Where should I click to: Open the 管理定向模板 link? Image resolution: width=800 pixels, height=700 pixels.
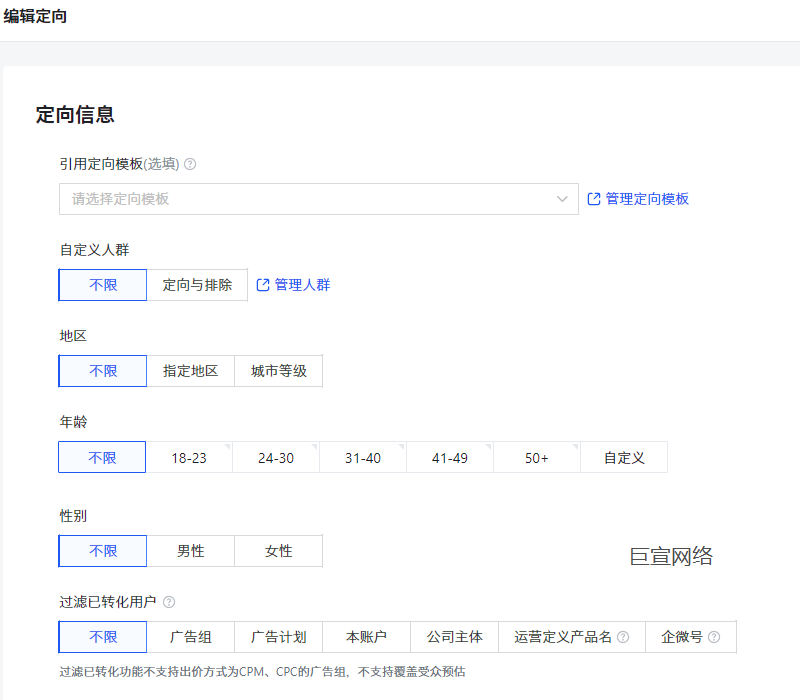(647, 198)
